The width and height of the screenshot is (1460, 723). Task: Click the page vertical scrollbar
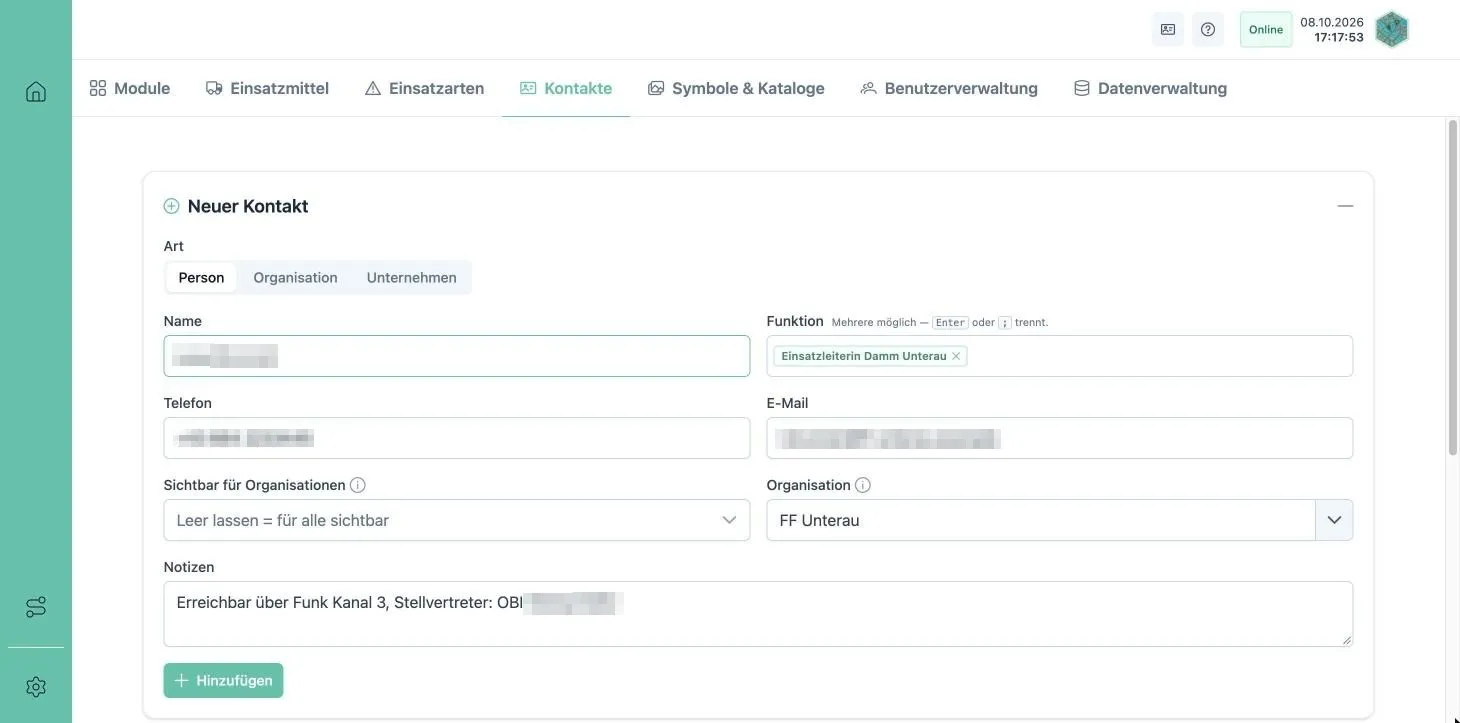click(x=1453, y=290)
